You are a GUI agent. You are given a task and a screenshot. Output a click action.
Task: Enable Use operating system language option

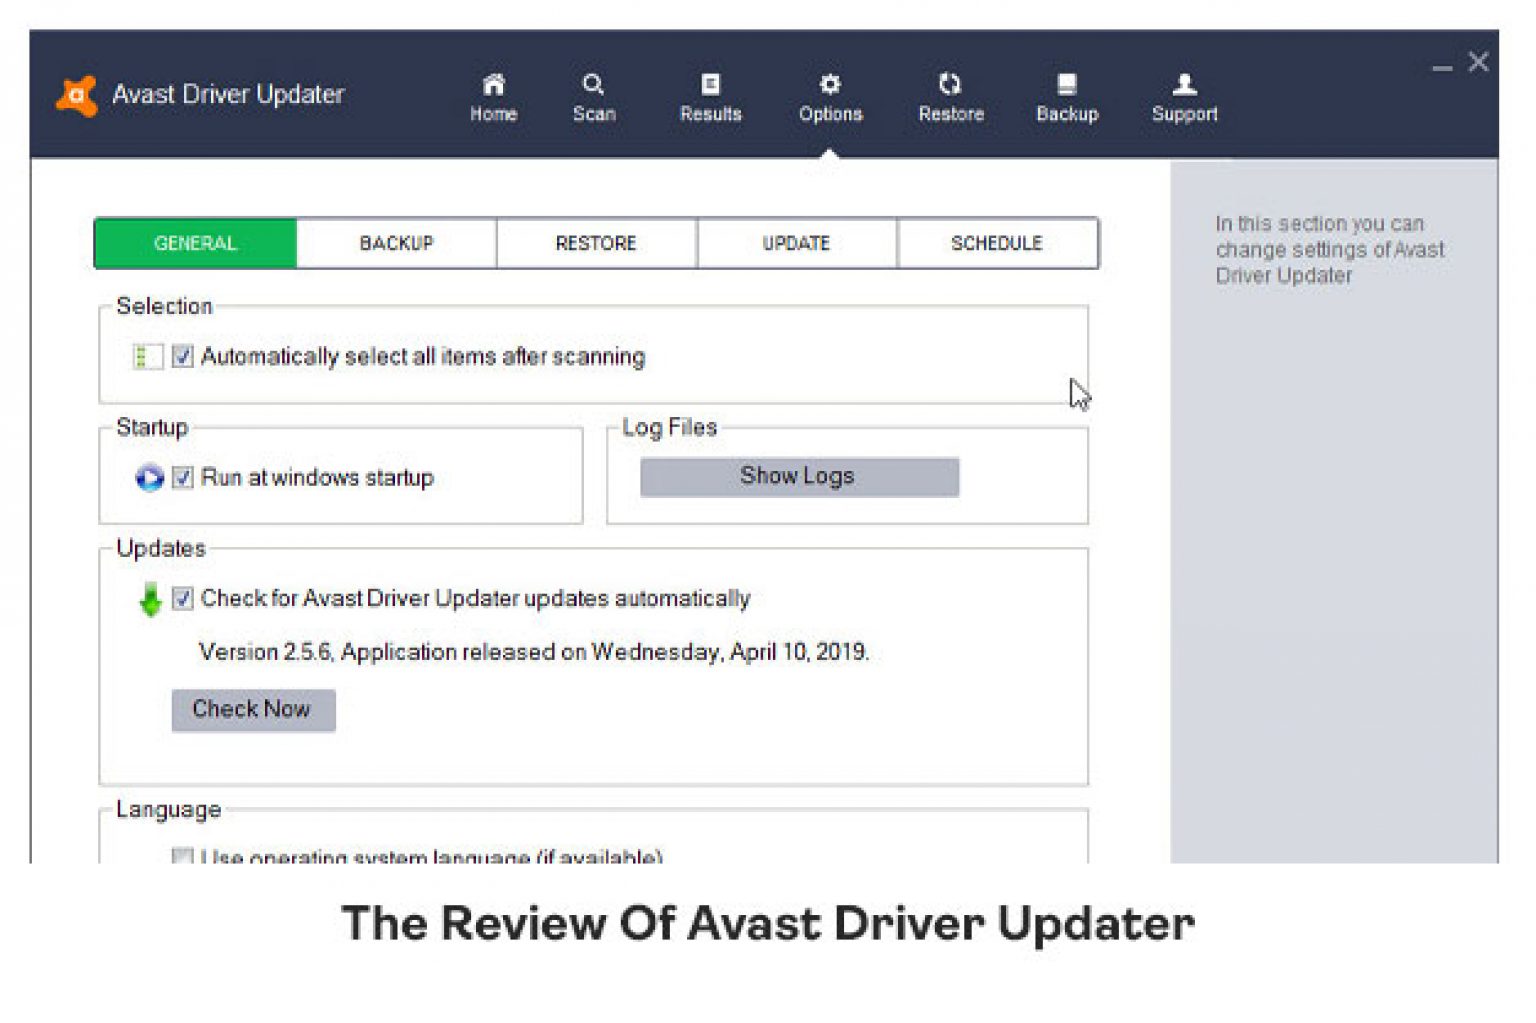click(x=182, y=857)
